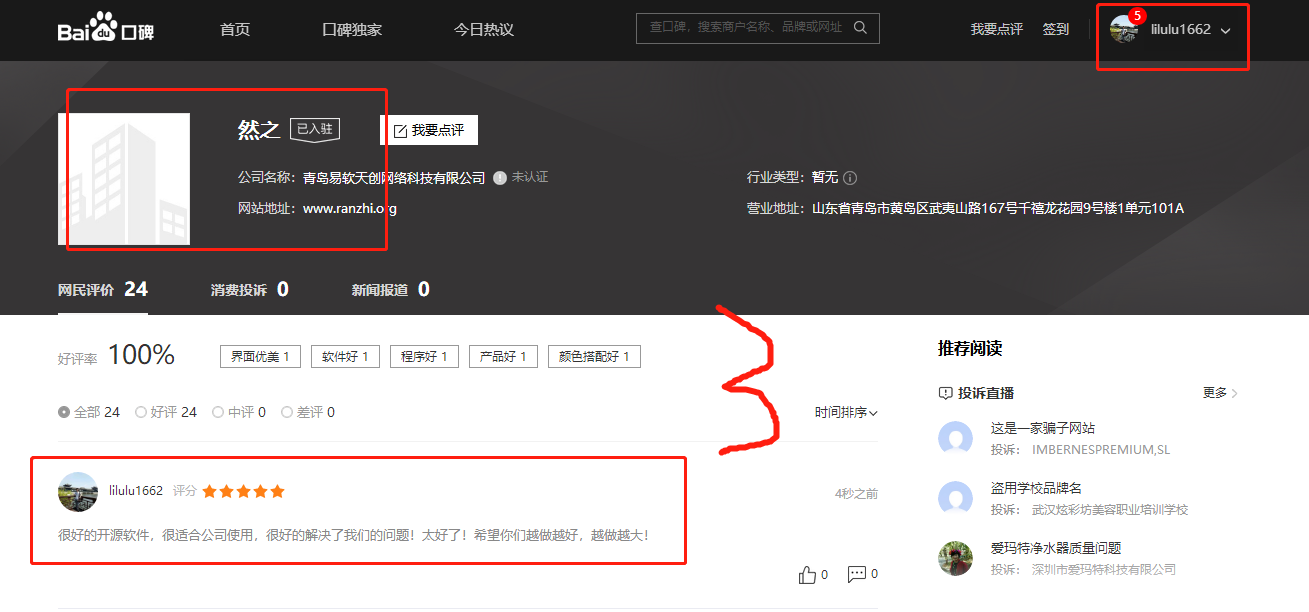Click the 未认证 warning icon
The image size is (1309, 612).
click(500, 178)
